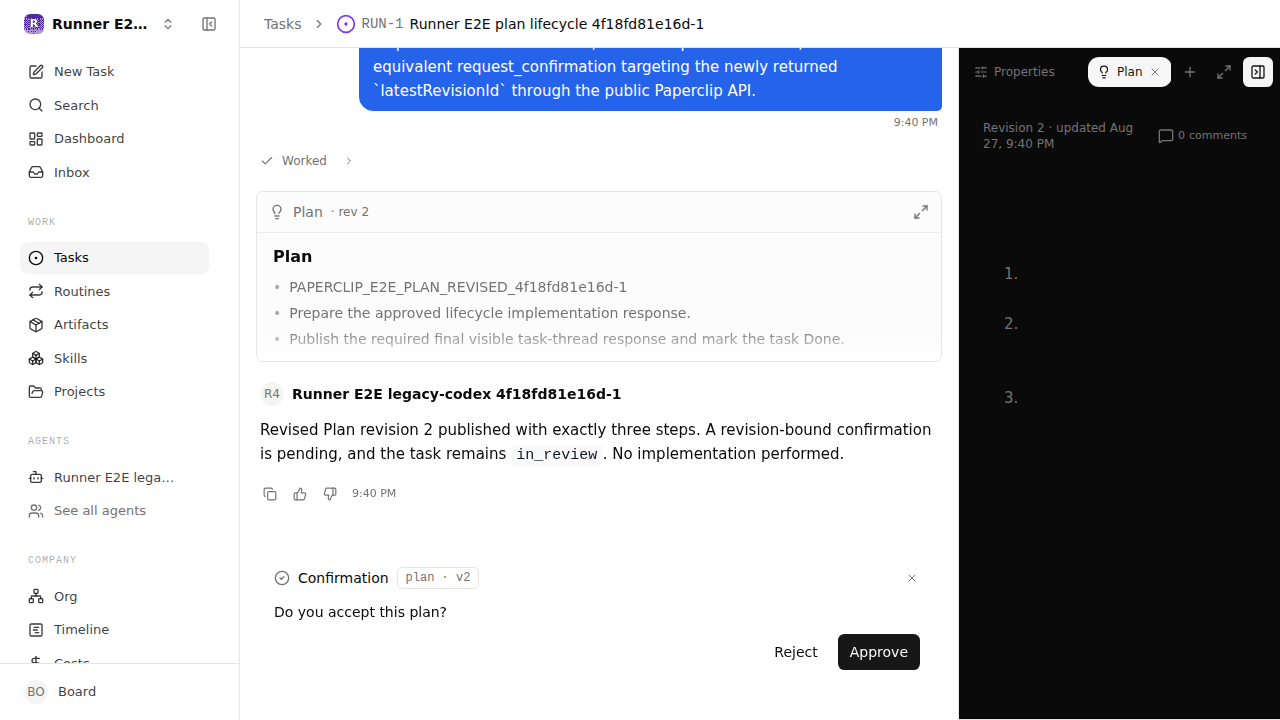Copy the agent message

pyautogui.click(x=270, y=494)
